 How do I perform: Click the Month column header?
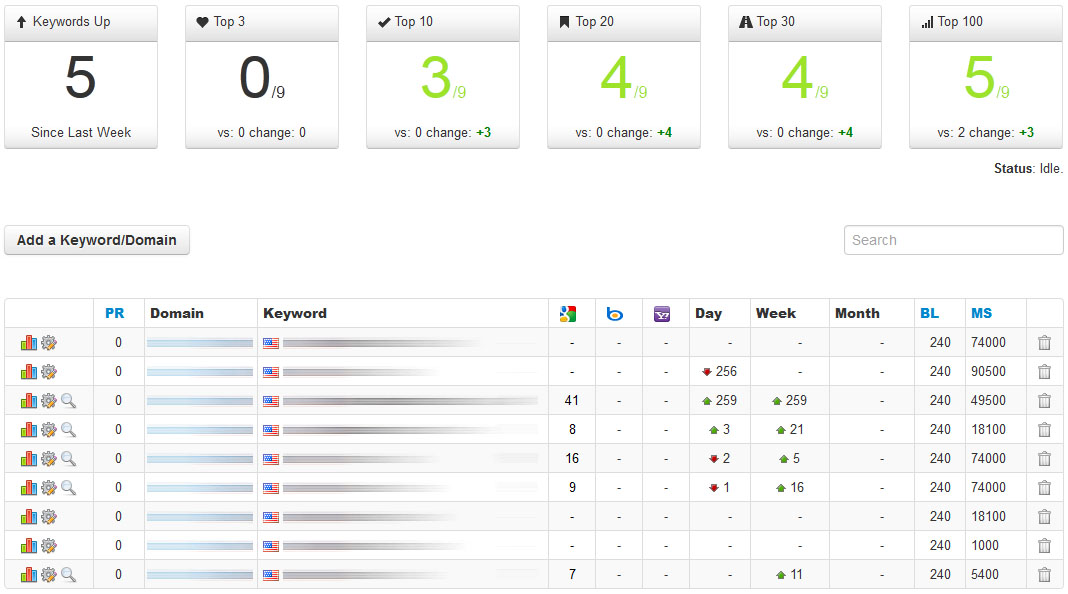858,313
